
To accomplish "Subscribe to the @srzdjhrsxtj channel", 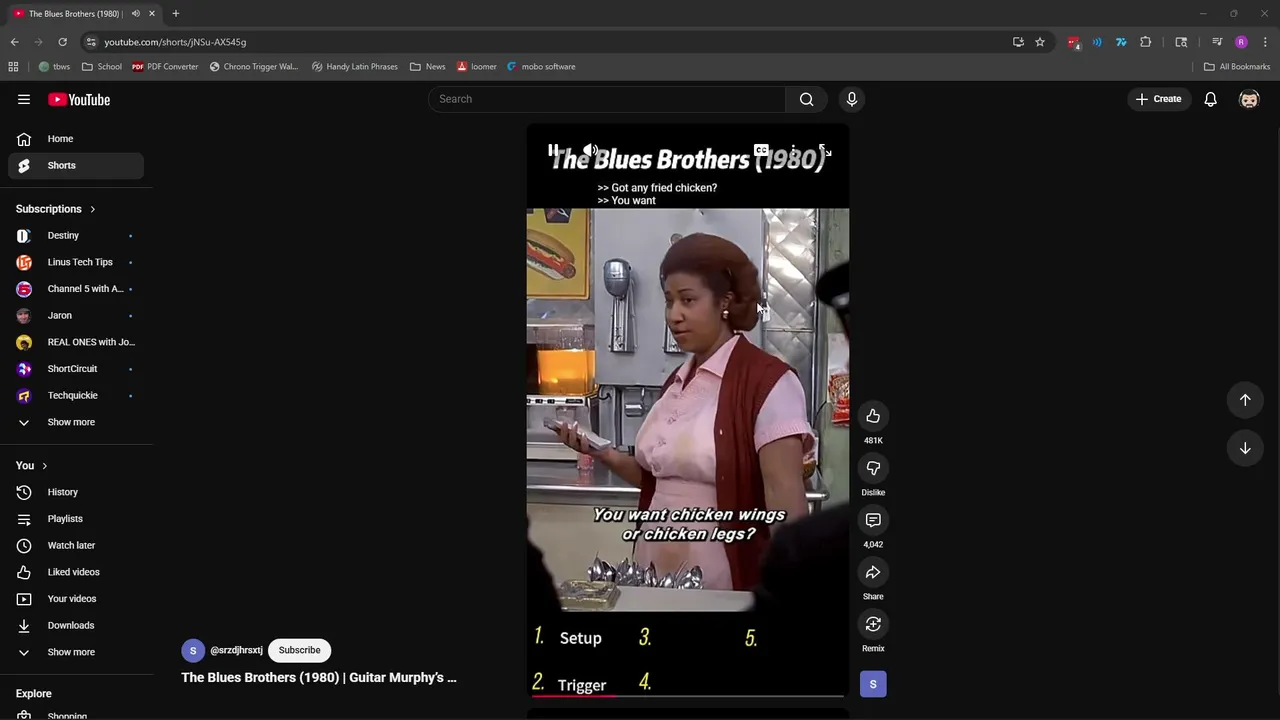I will pyautogui.click(x=299, y=650).
